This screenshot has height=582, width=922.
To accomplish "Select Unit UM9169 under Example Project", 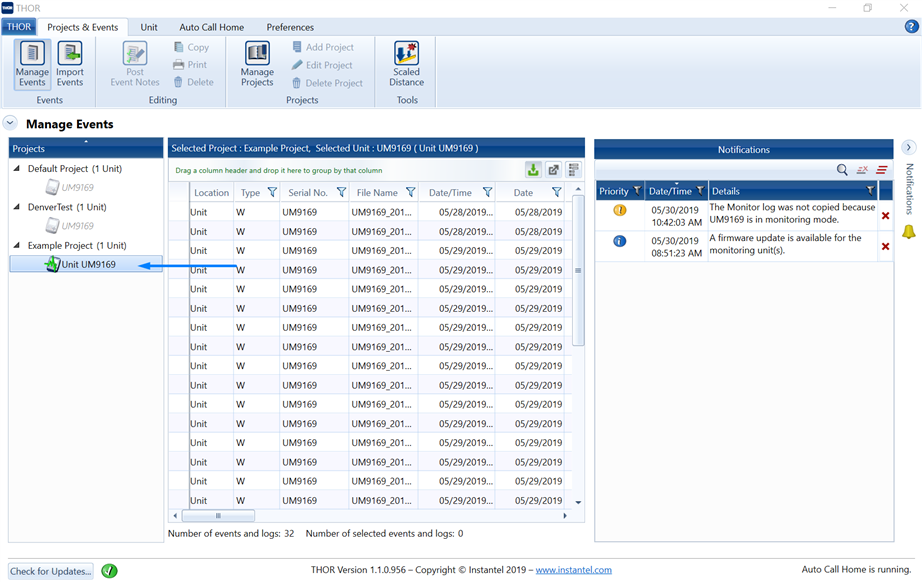I will [x=88, y=264].
